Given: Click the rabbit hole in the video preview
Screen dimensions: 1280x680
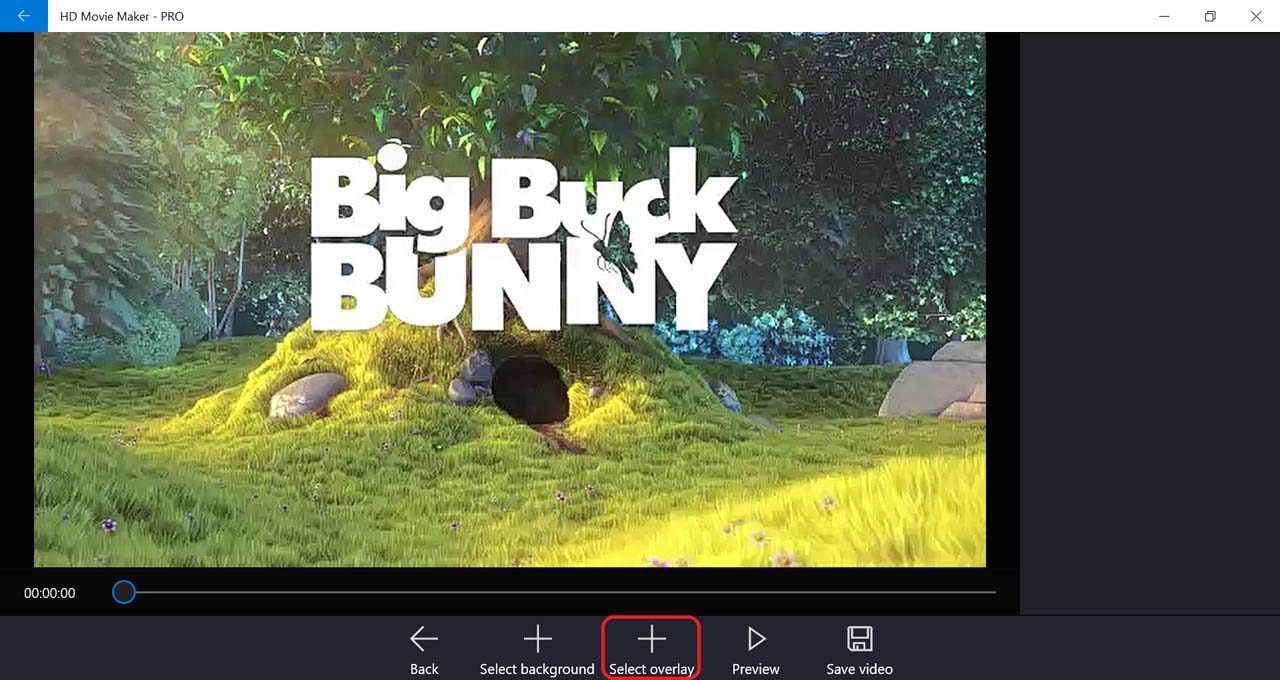Looking at the screenshot, I should (x=529, y=390).
